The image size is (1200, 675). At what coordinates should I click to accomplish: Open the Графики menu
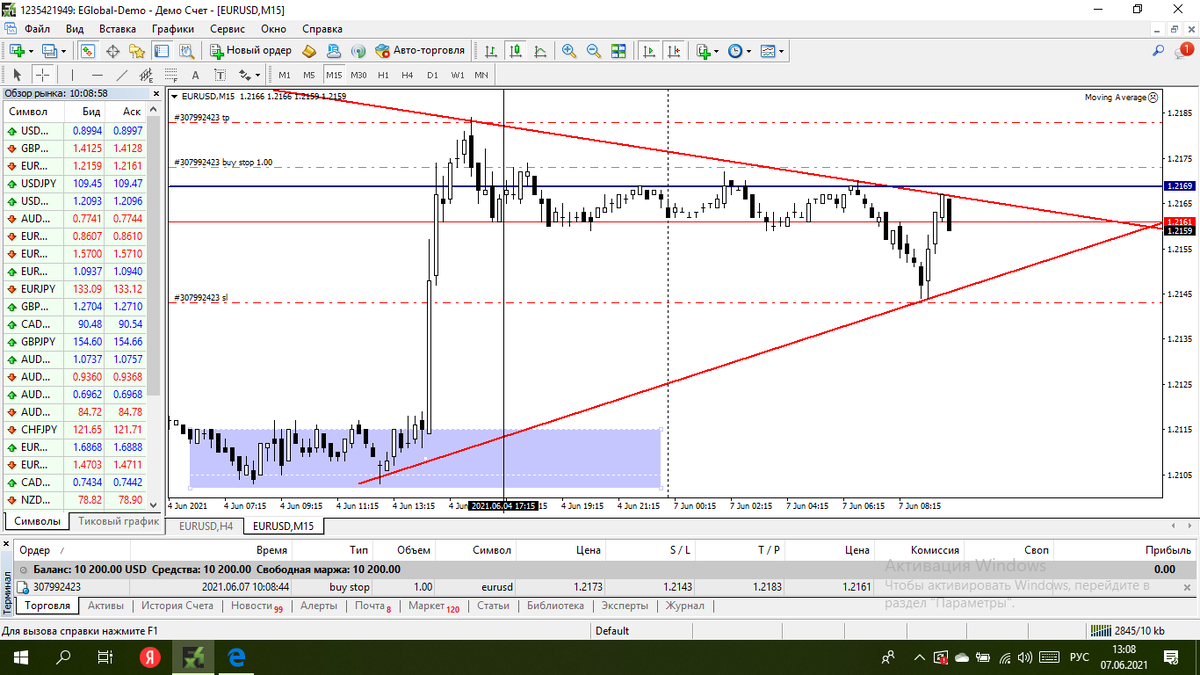tap(173, 29)
